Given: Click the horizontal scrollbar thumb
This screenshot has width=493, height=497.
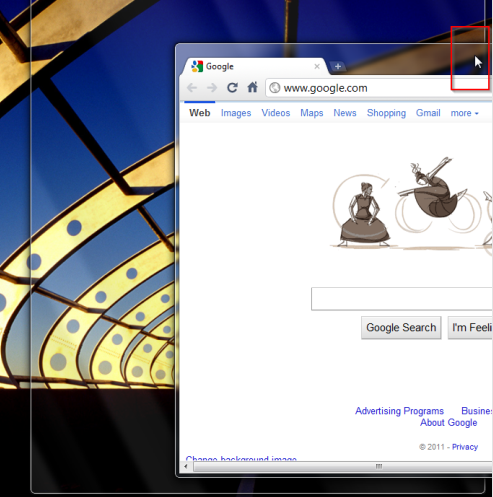Looking at the screenshot, I should tap(343, 467).
